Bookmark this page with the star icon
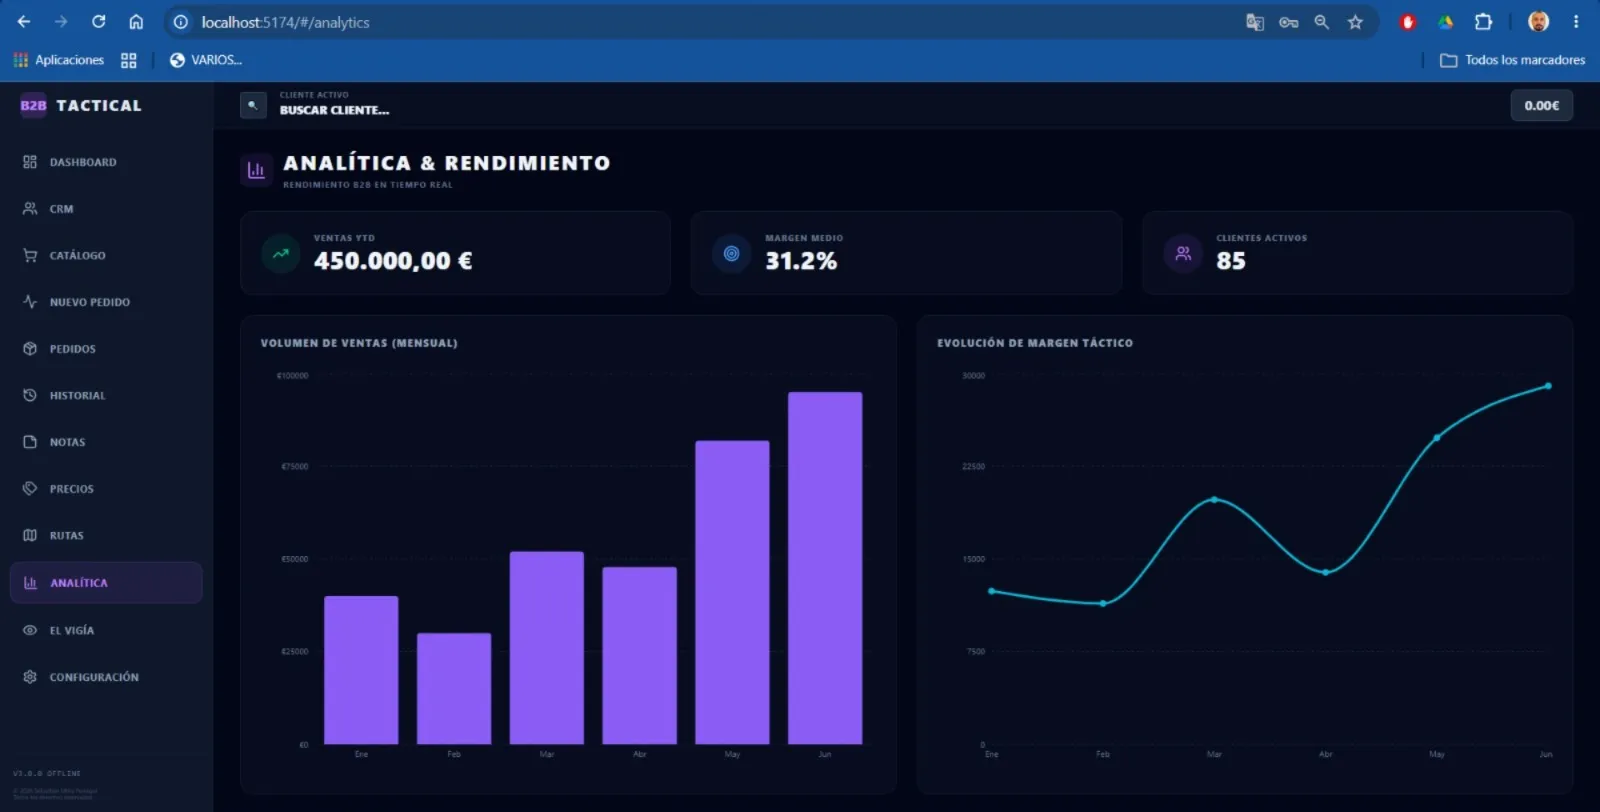The width and height of the screenshot is (1600, 812). (x=1355, y=22)
